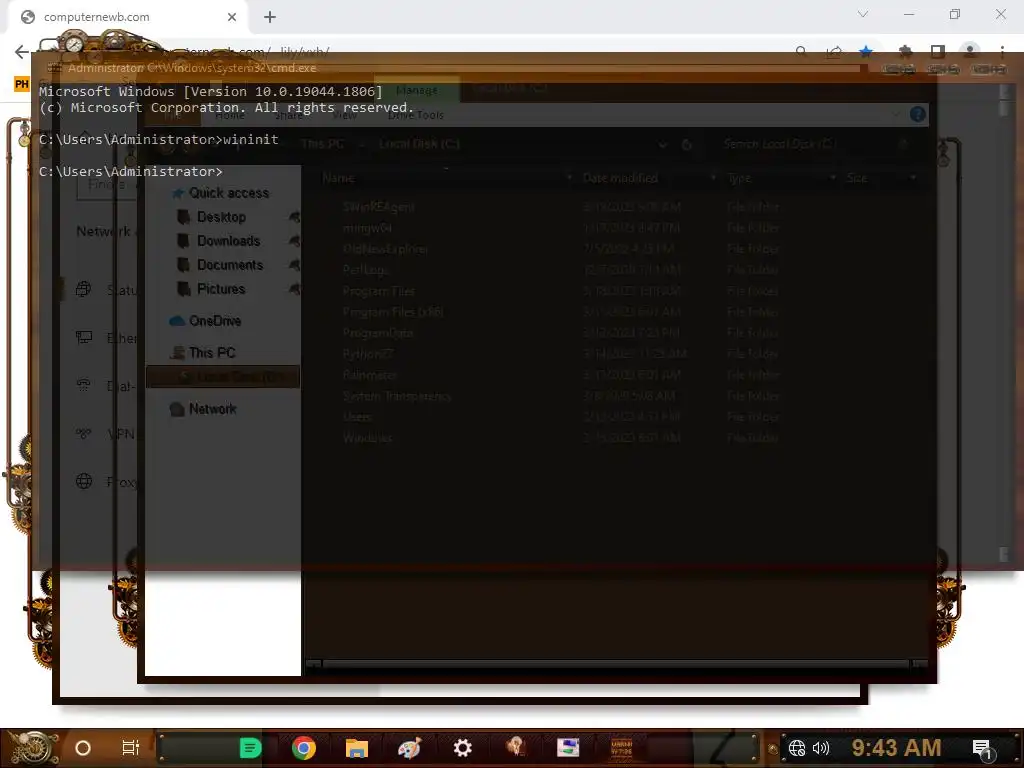The height and width of the screenshot is (768, 1024).
Task: Click the network globe tray icon
Action: click(797, 748)
